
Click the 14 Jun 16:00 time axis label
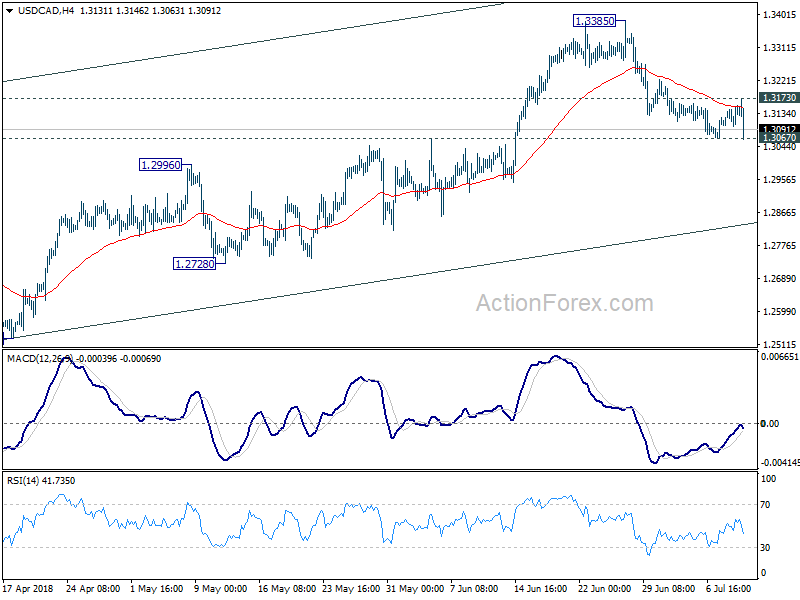(x=540, y=589)
